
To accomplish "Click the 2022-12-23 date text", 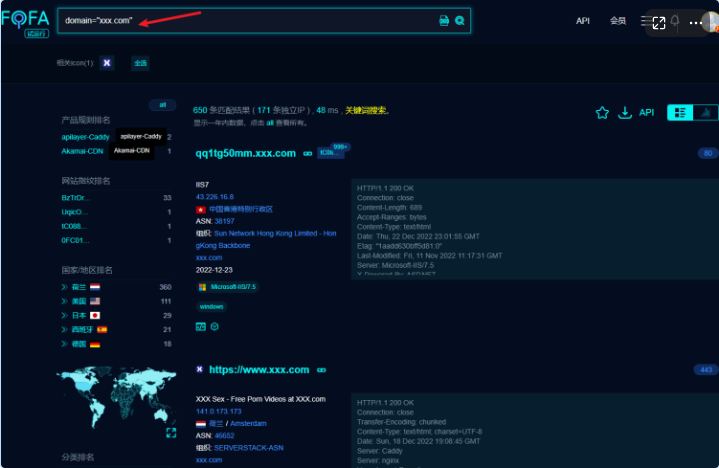I will 214,270.
